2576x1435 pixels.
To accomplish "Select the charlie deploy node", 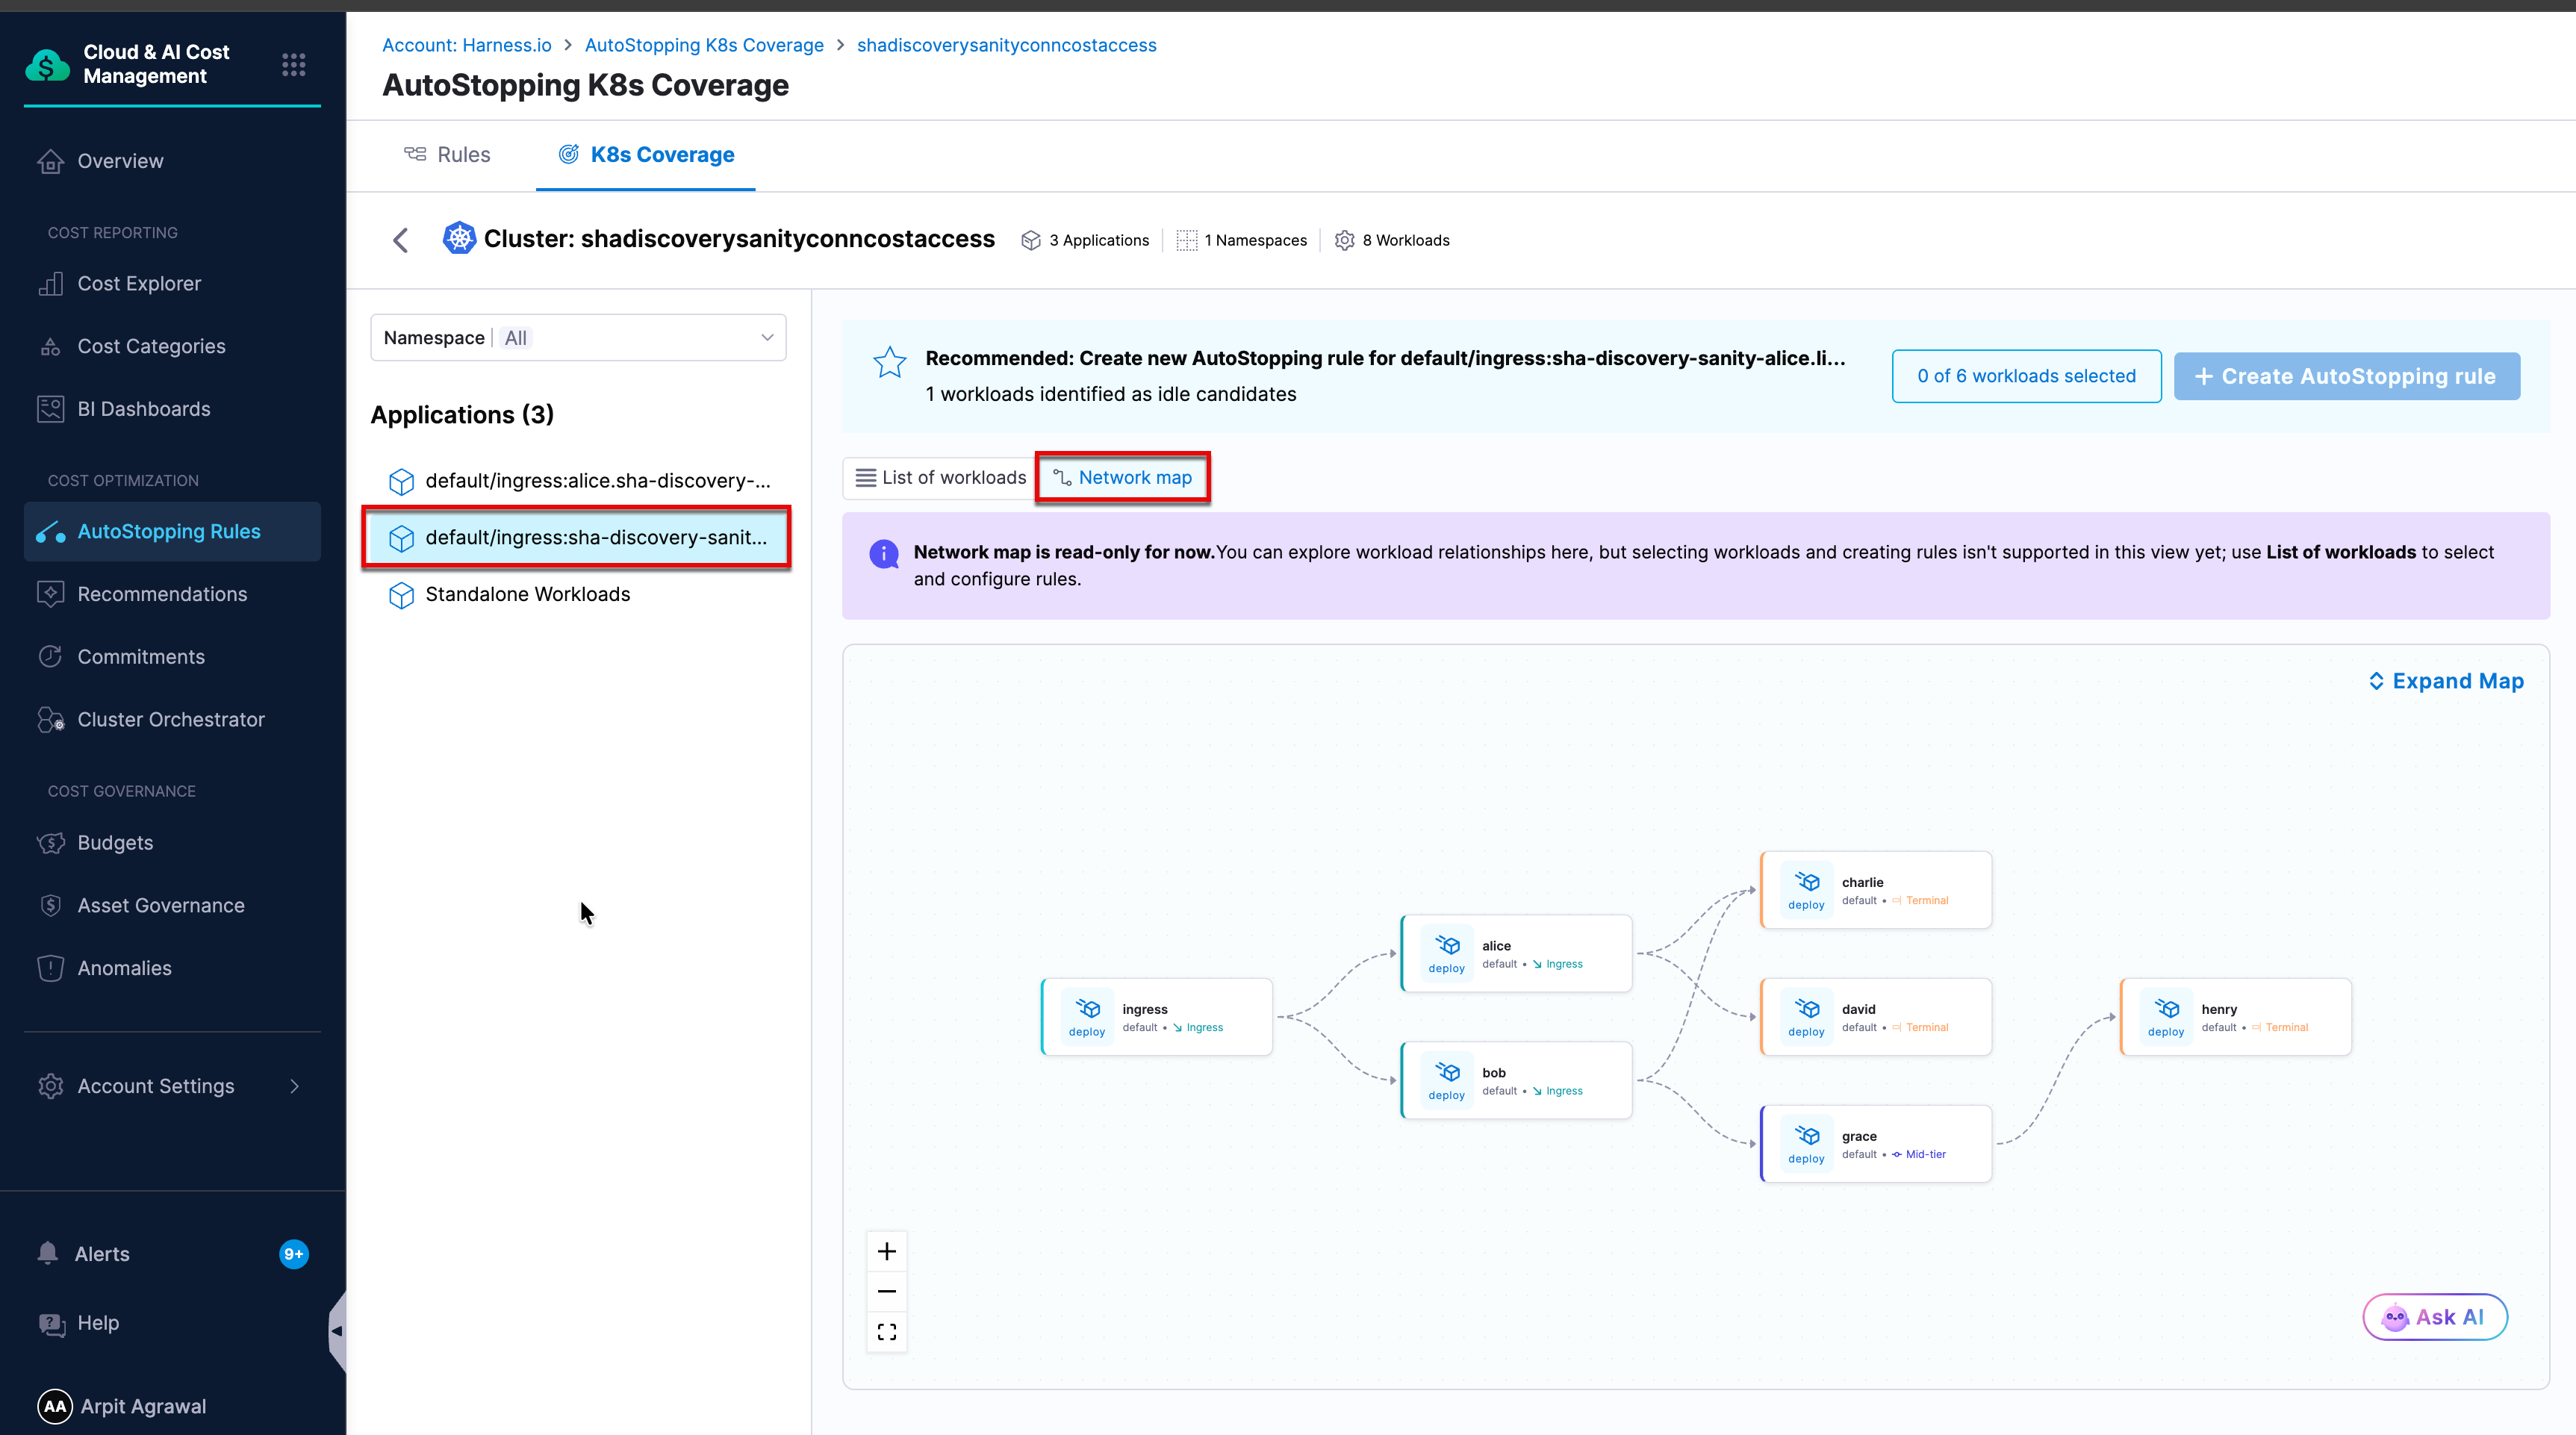I will point(1876,890).
